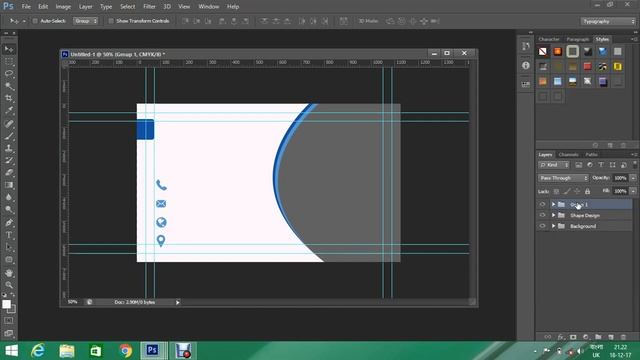Open the Filter menu
The height and width of the screenshot is (360, 640).
(x=149, y=7)
